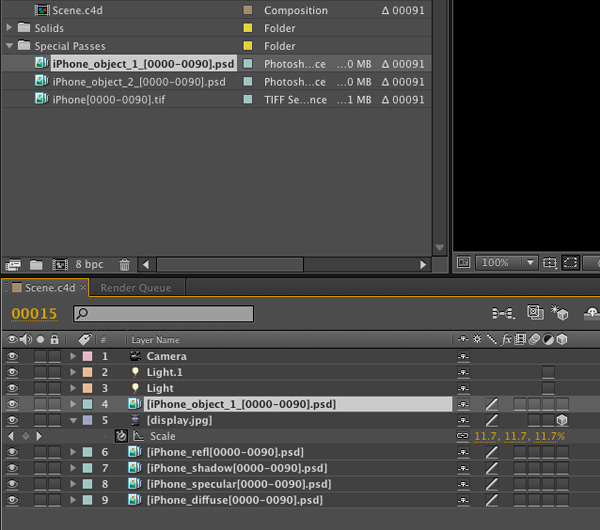Switch to the Render Queue tab
The image size is (600, 530).
pos(136,288)
